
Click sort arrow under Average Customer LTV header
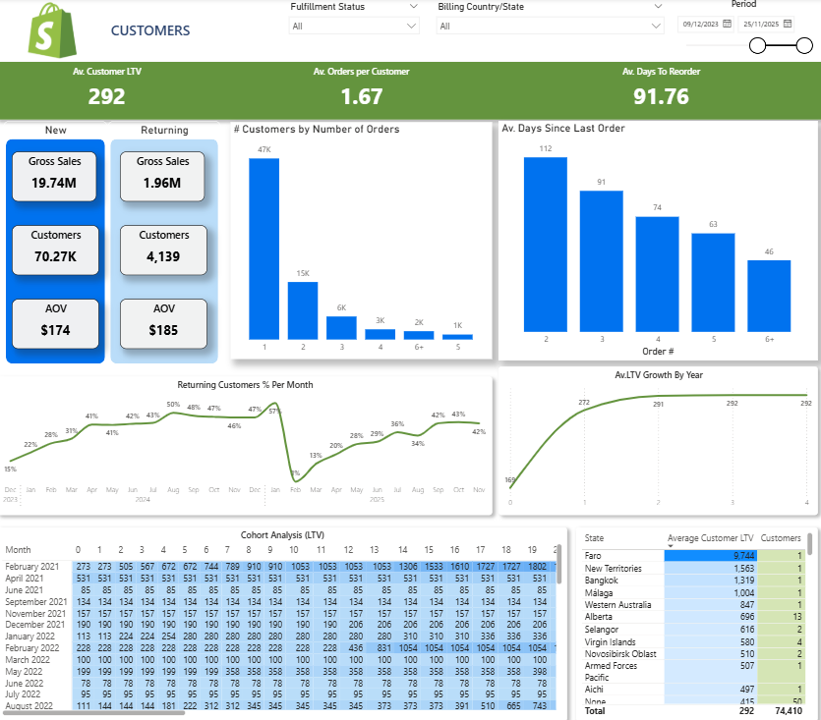click(x=671, y=547)
